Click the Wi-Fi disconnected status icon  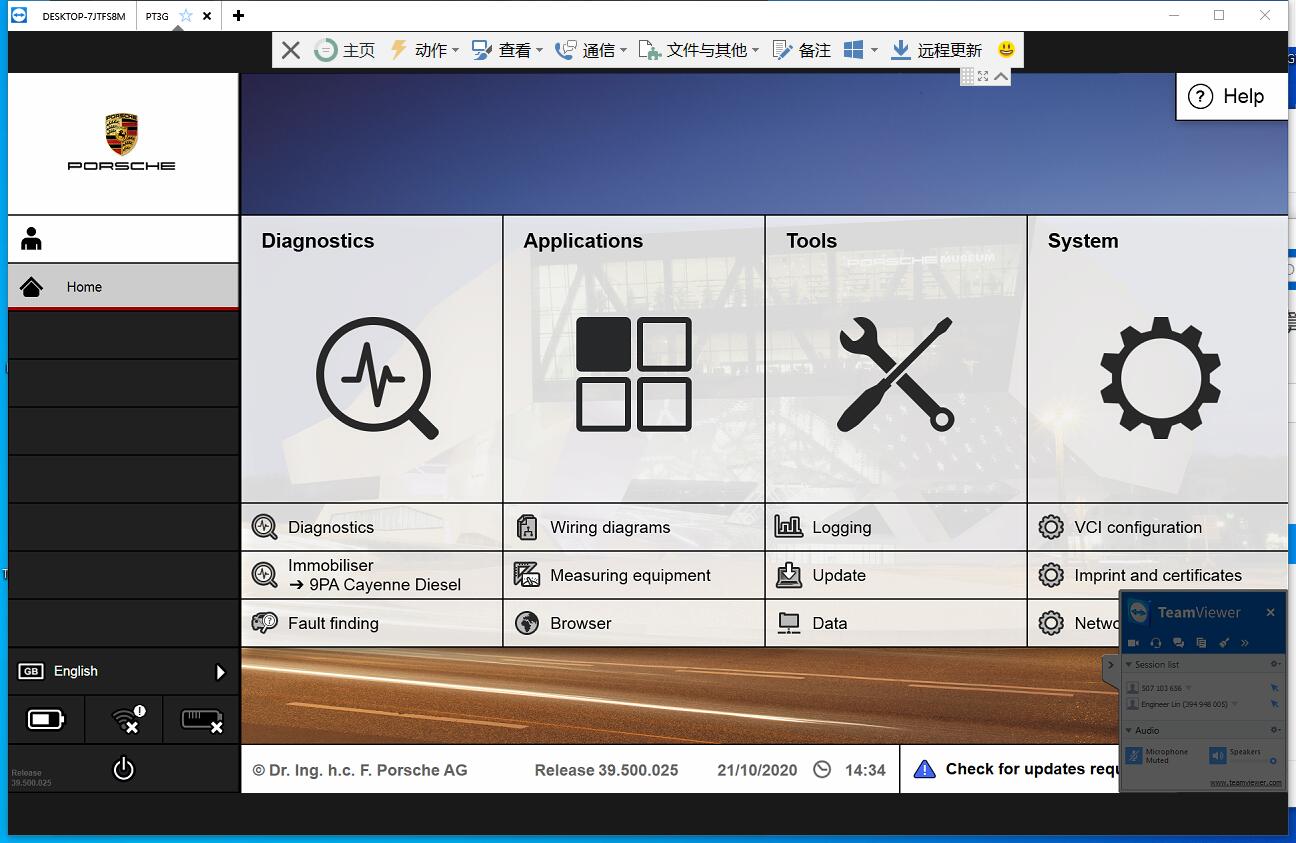point(127,719)
